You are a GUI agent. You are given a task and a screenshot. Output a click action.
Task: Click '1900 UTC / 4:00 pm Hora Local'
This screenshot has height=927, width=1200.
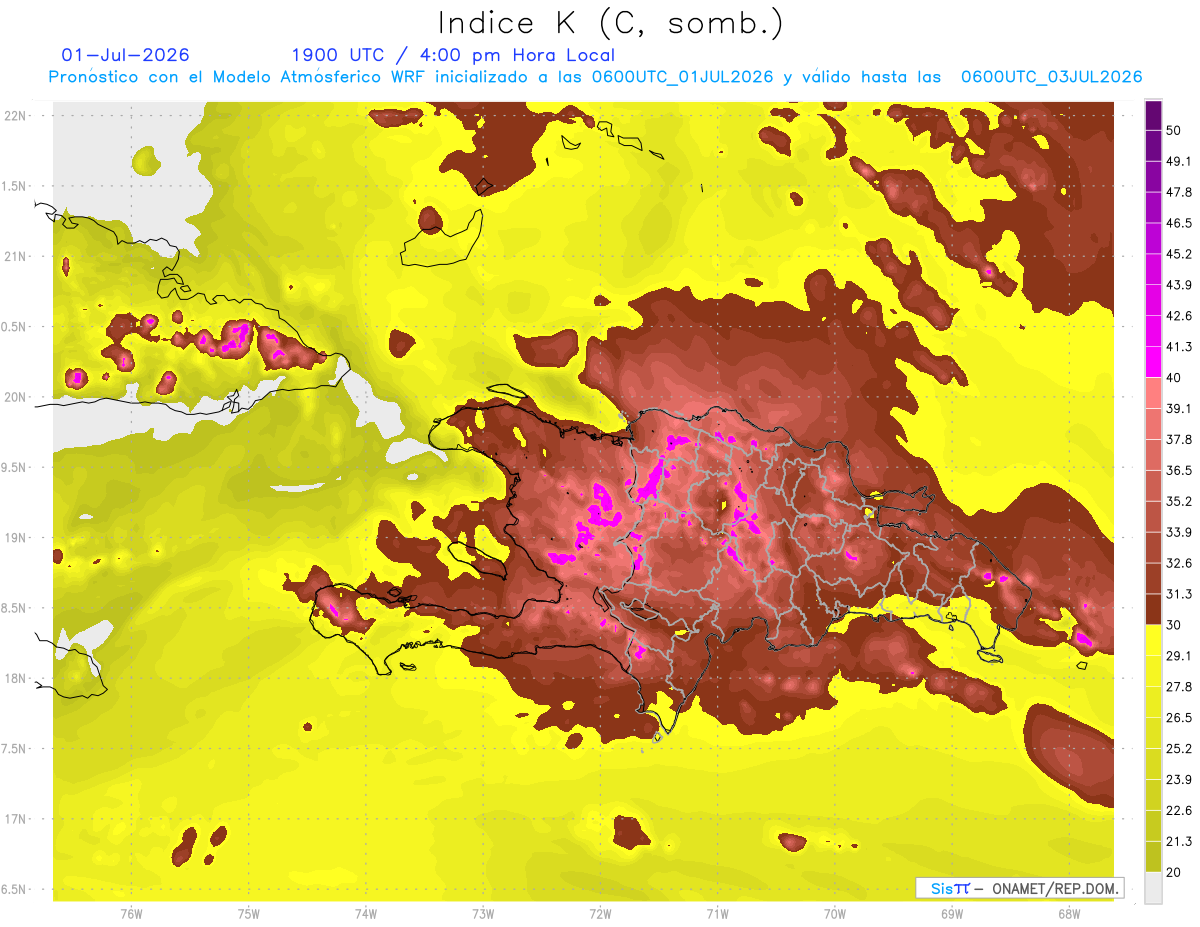(453, 56)
